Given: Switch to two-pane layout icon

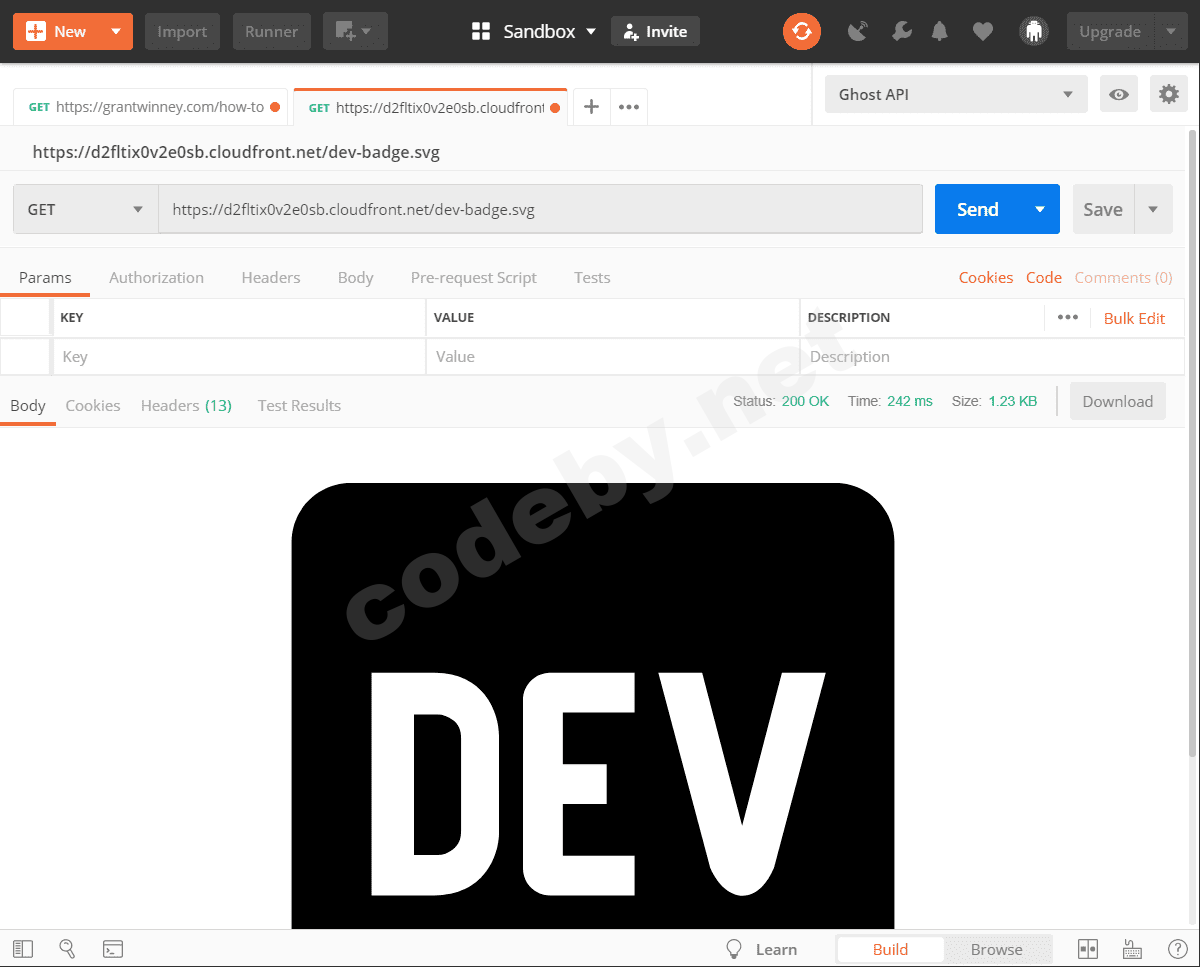Looking at the screenshot, I should [x=1087, y=949].
